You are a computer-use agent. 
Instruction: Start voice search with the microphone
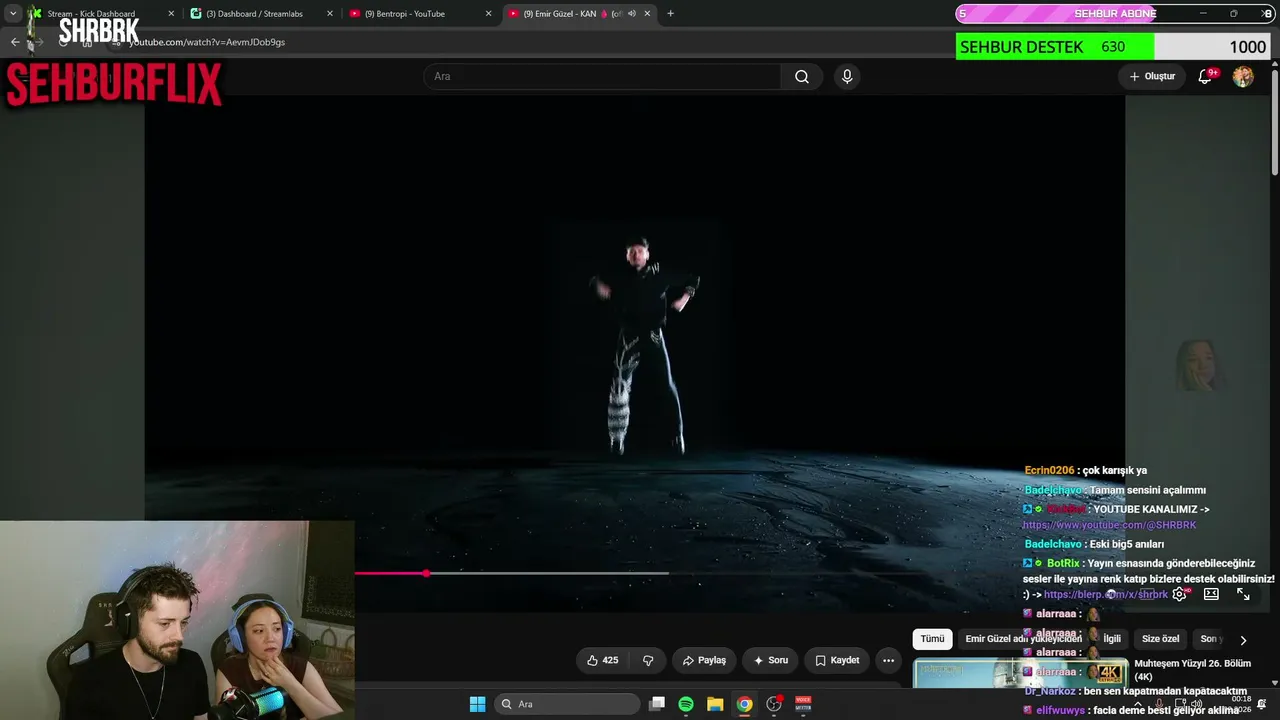point(847,76)
